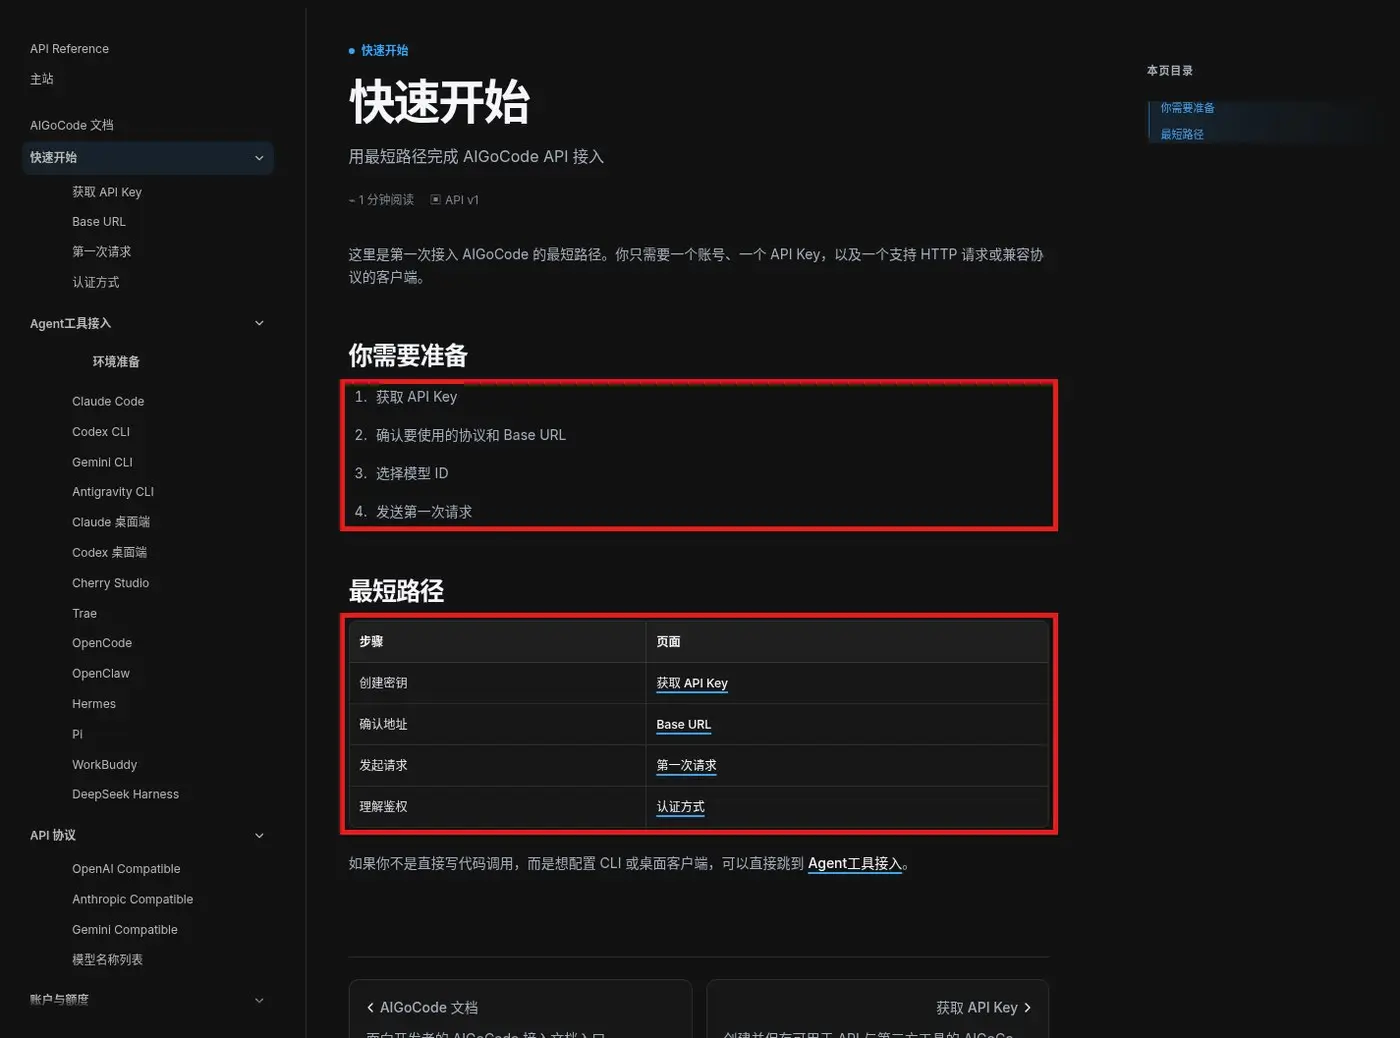The width and height of the screenshot is (1400, 1038).
Task: Open the Antigravity CLI guide
Action: point(113,492)
